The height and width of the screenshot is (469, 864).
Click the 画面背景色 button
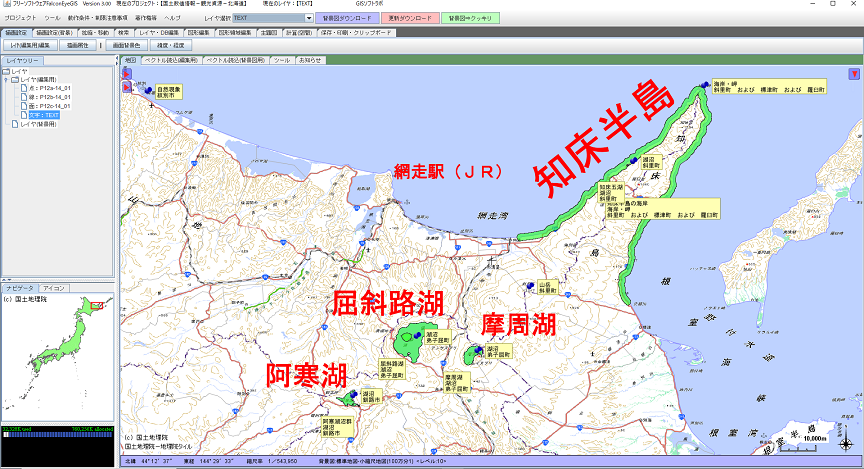point(126,45)
